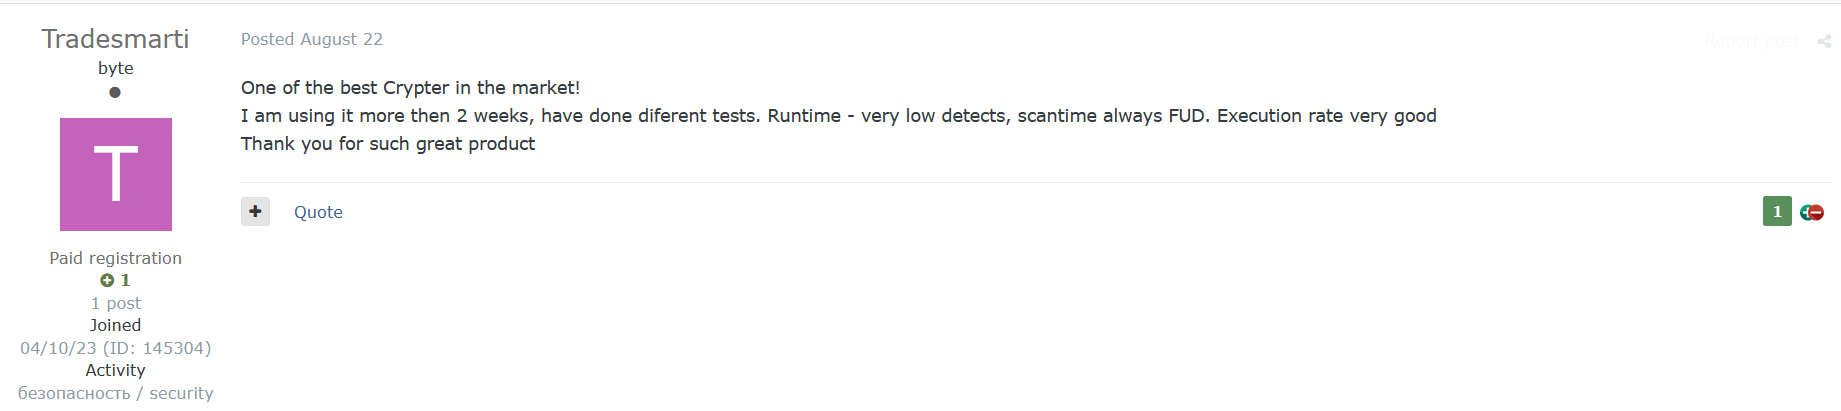Click the join date 04/10/23 text
This screenshot has height=411, width=1841.
(58, 348)
